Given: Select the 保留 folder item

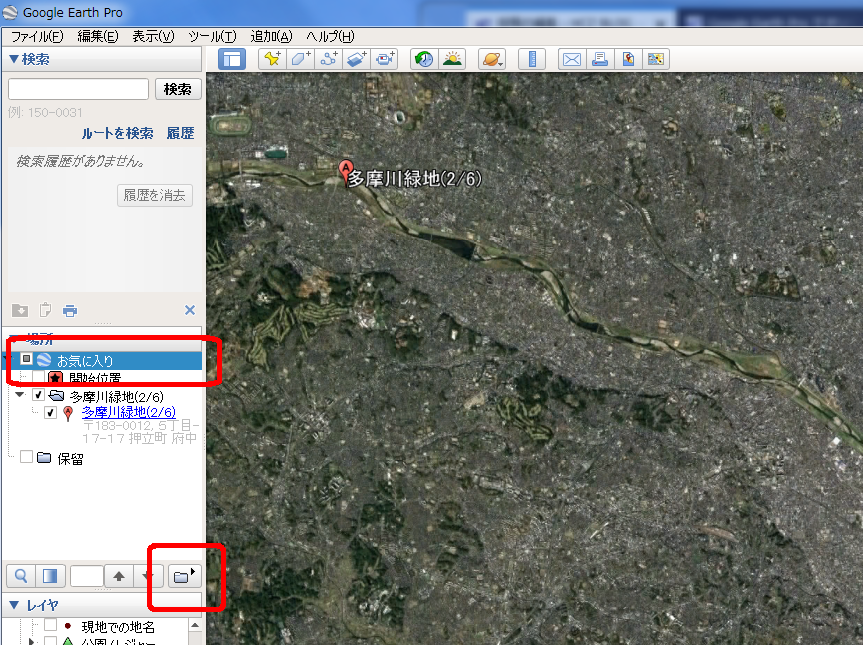Looking at the screenshot, I should point(70,458).
